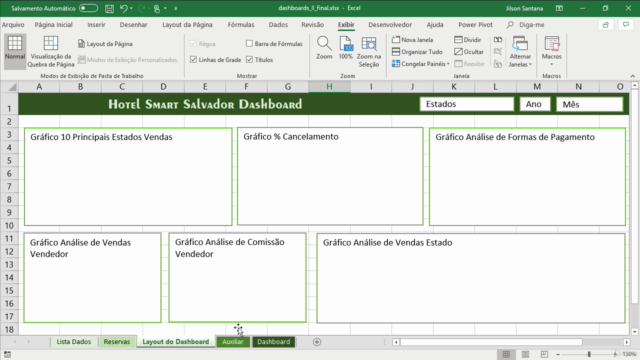Click the Mês filter box

(x=589, y=104)
